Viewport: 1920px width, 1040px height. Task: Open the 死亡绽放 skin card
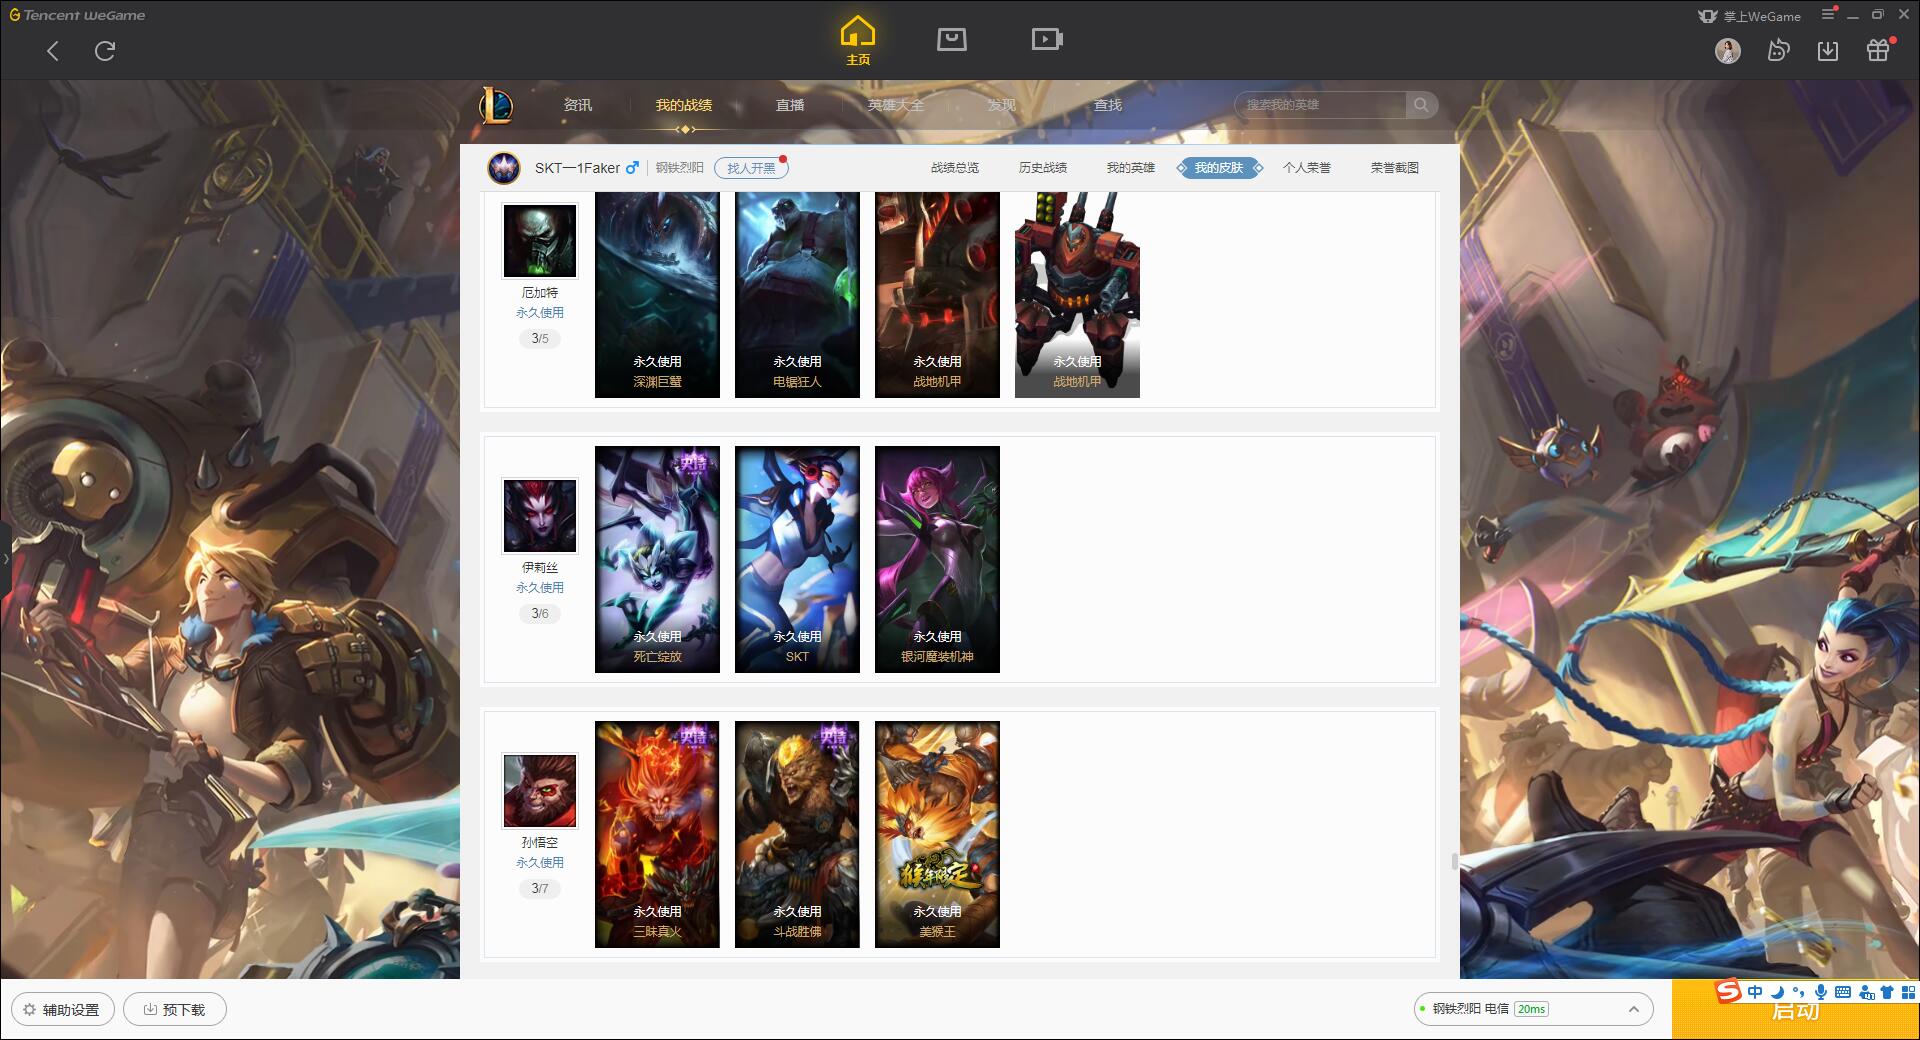point(657,559)
